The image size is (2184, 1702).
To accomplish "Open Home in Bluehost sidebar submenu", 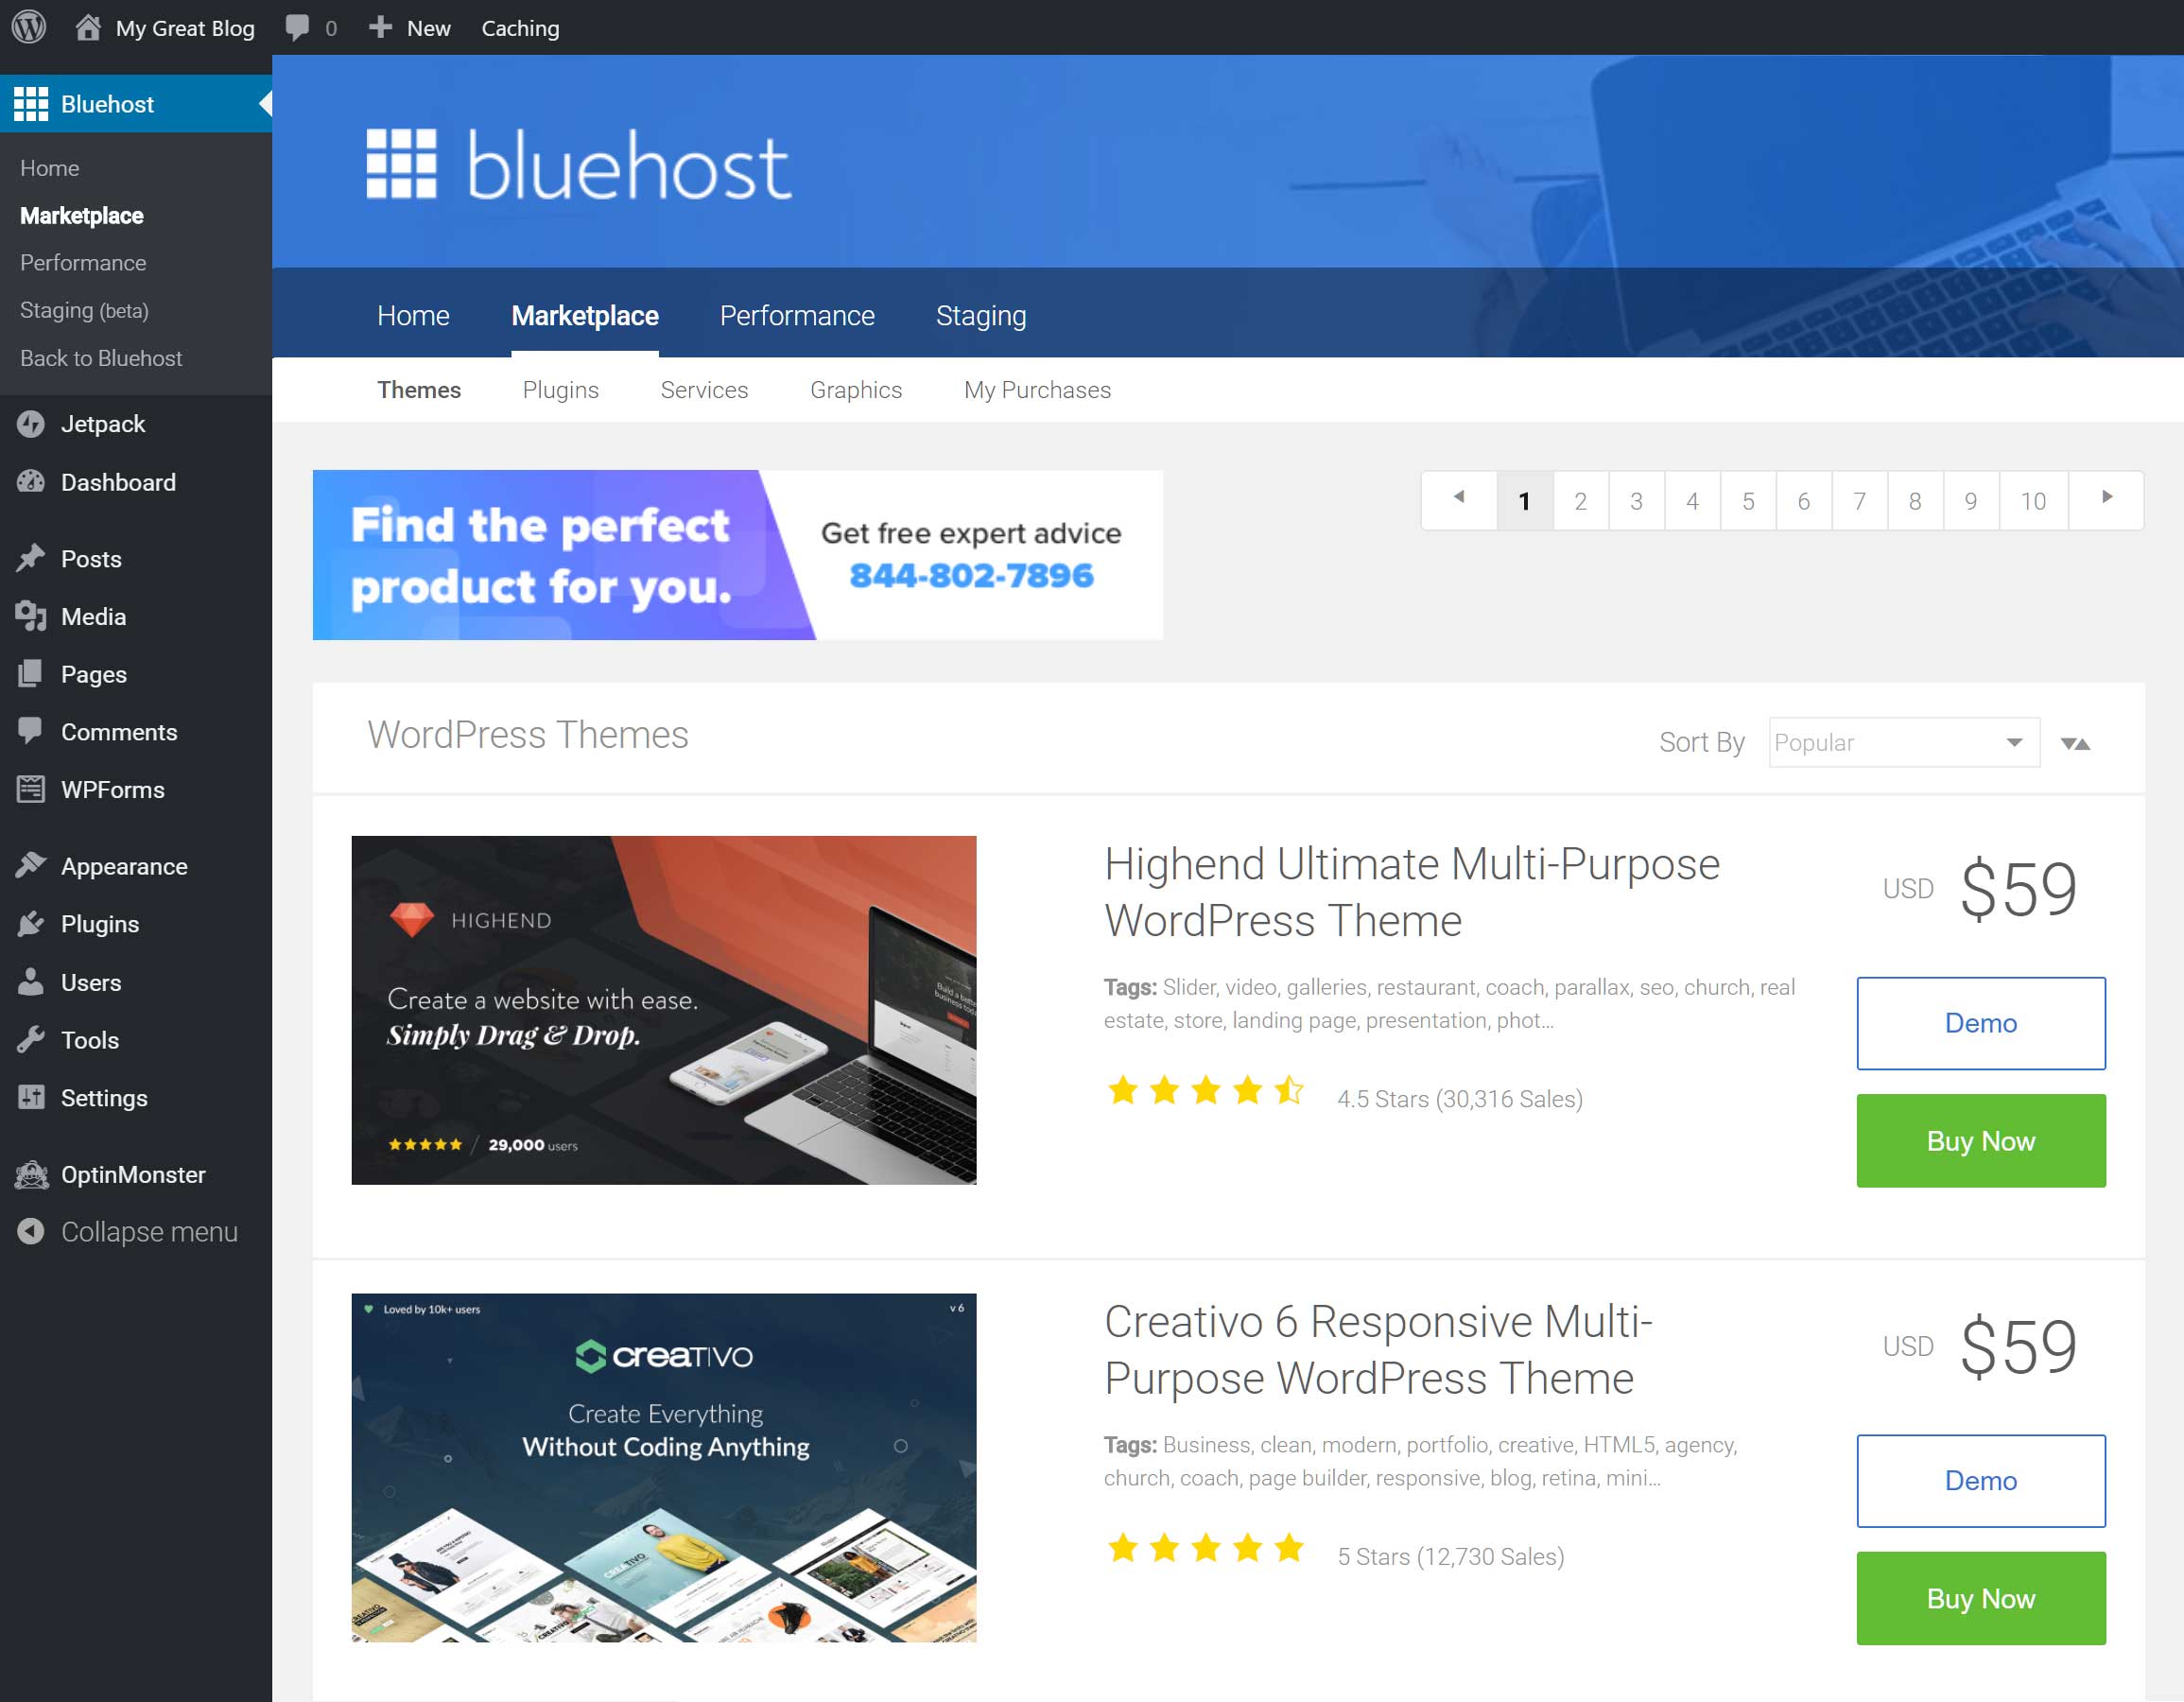I will [x=50, y=168].
